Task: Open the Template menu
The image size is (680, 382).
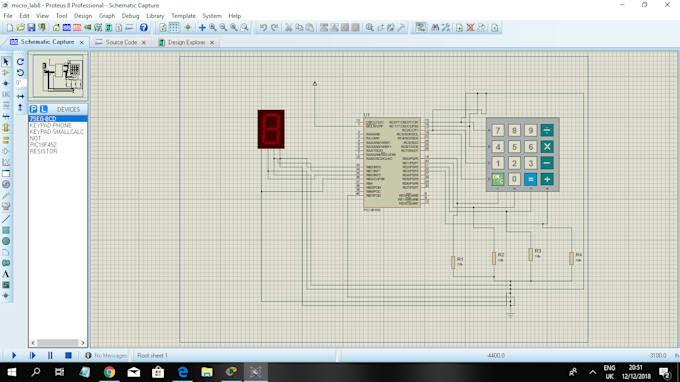Action: point(183,16)
